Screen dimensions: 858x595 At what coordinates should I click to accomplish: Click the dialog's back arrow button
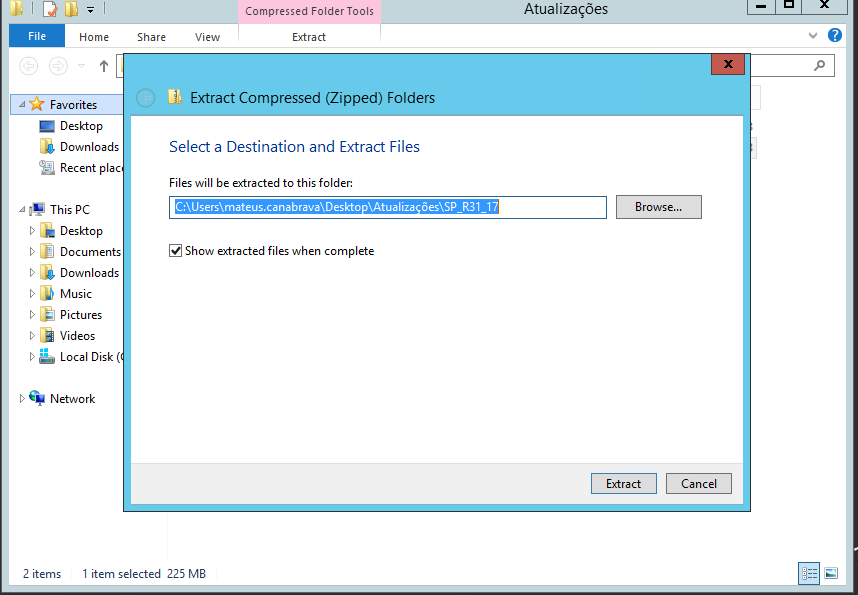pyautogui.click(x=146, y=98)
